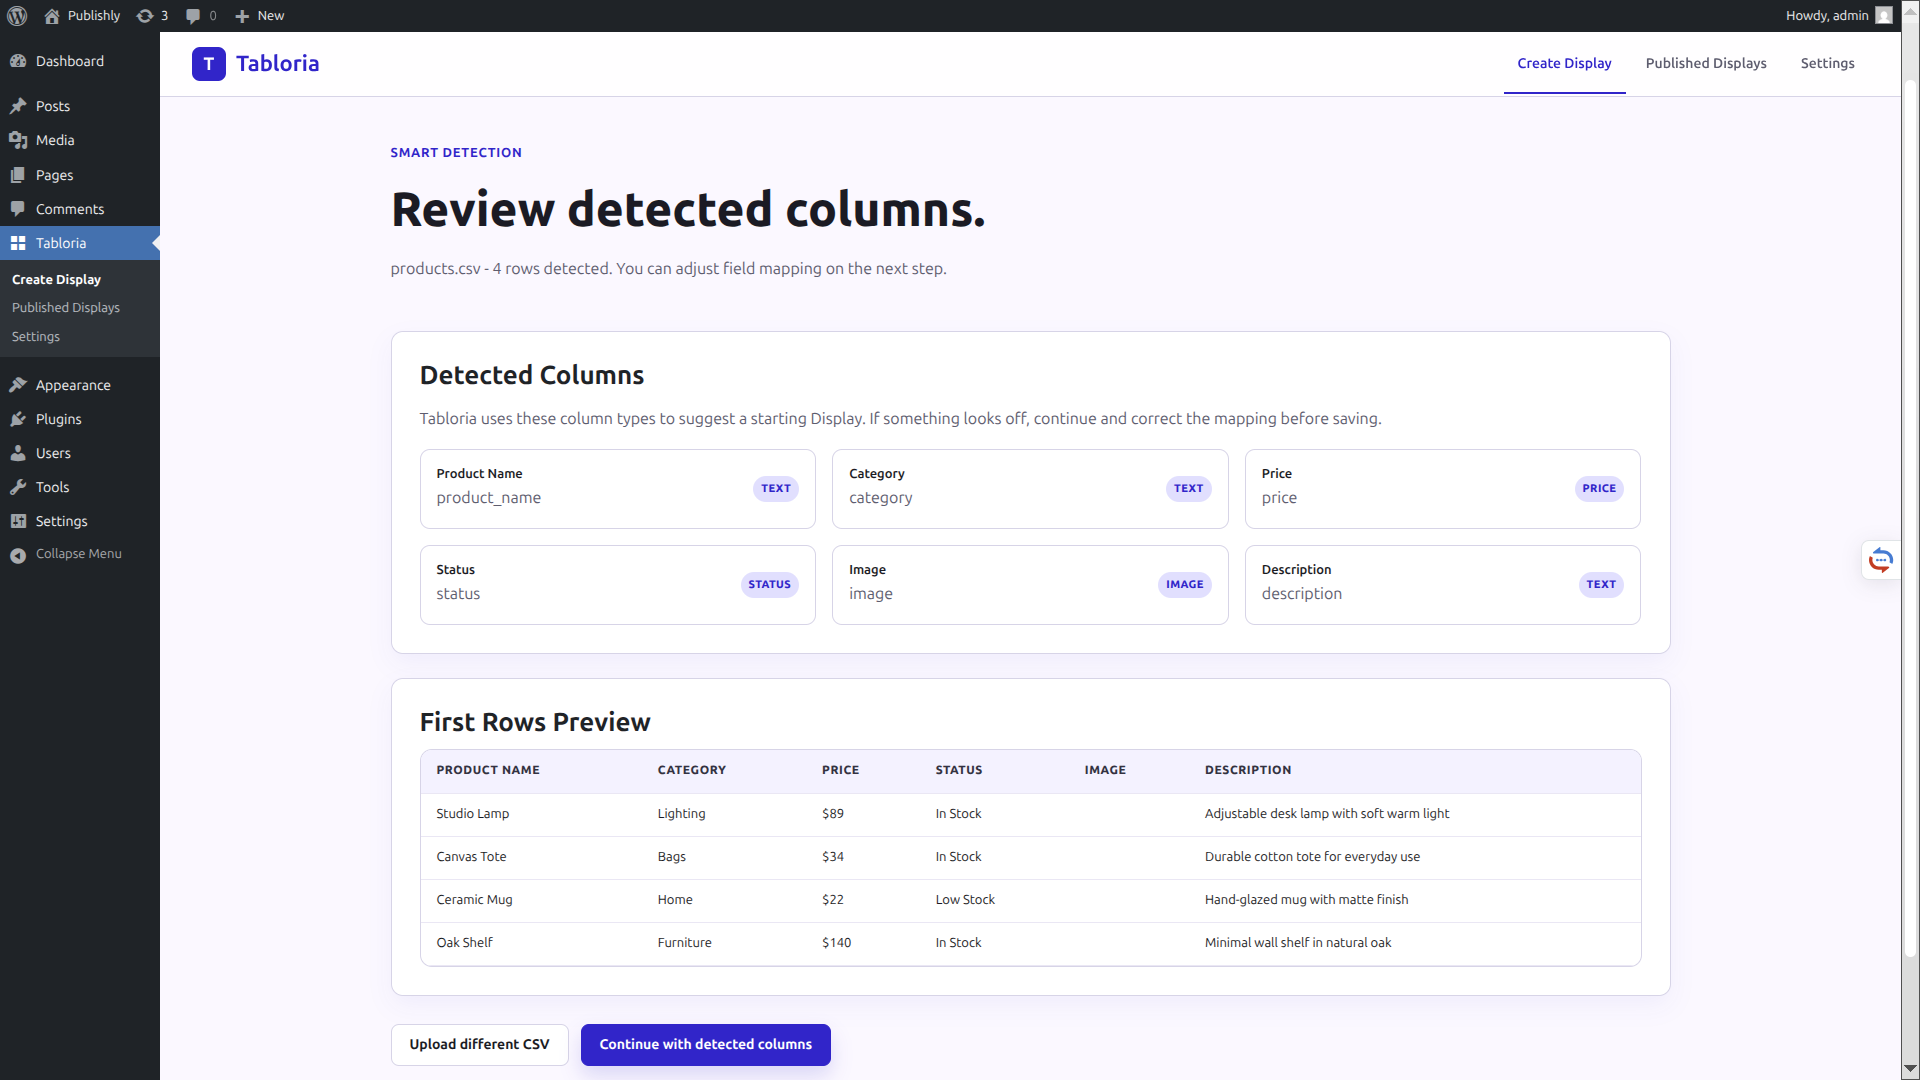Click the Collapse Menu arrow icon
This screenshot has width=1920, height=1080.
pos(18,555)
